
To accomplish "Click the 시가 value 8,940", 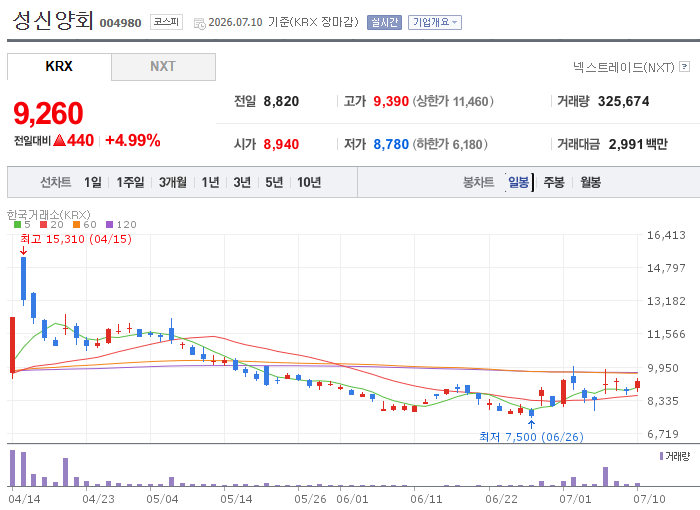I will (281, 144).
